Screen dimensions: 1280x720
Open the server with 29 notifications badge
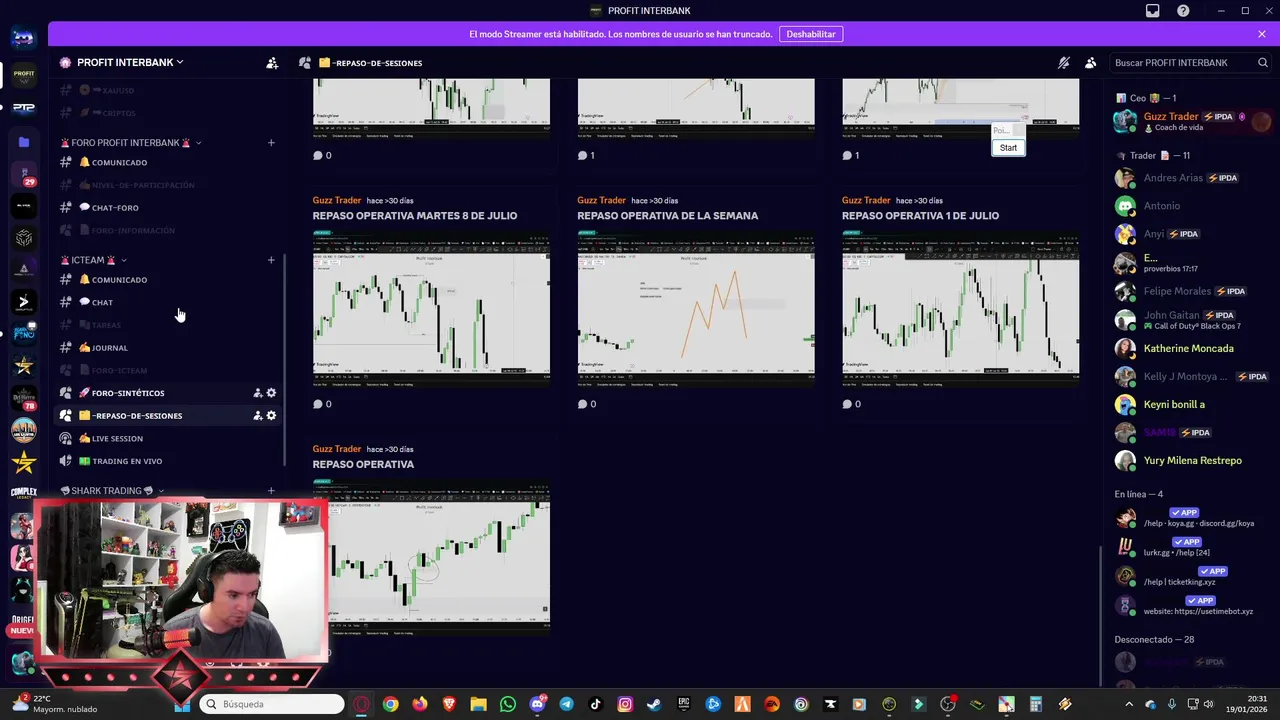(24, 174)
